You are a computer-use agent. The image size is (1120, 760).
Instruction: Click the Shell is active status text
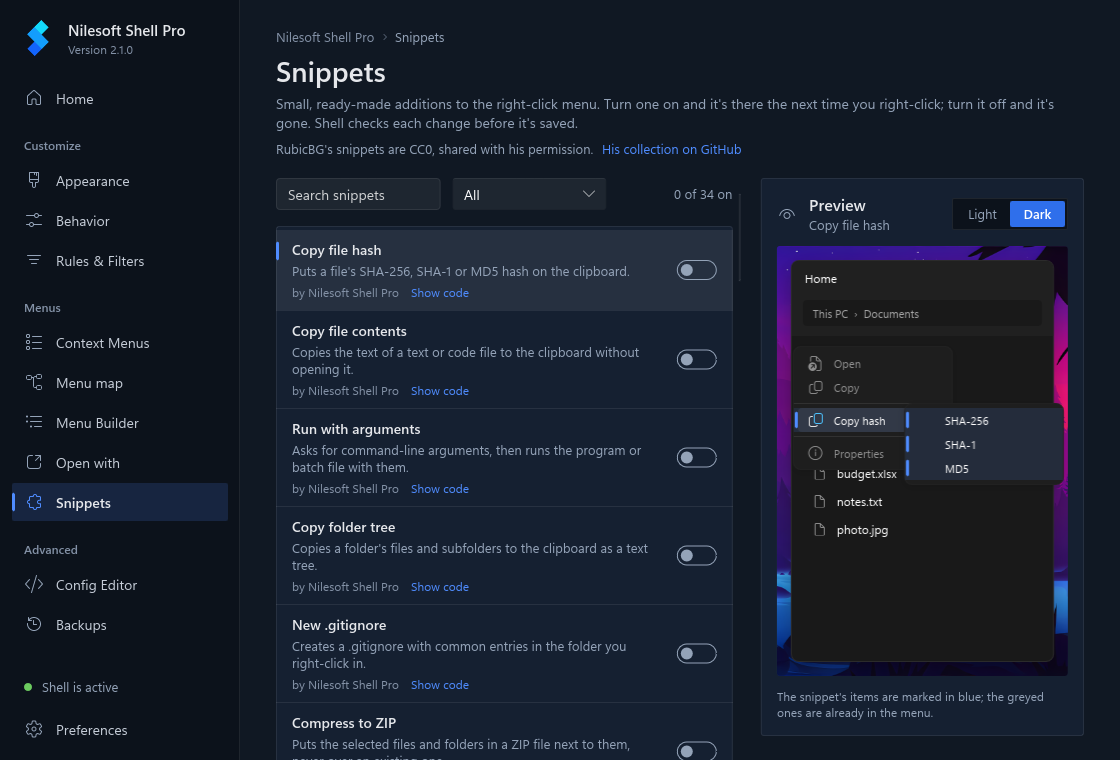[80, 687]
